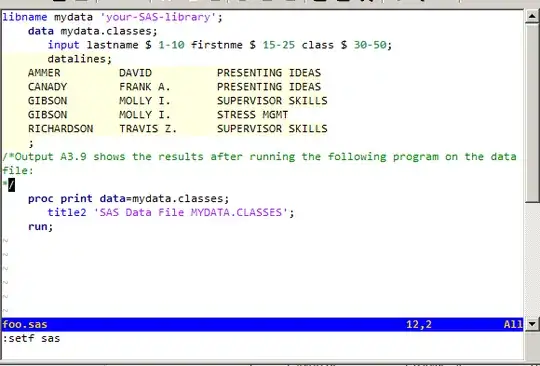Click the scrollbar down arrow
The width and height of the screenshot is (540, 366).
532,324
